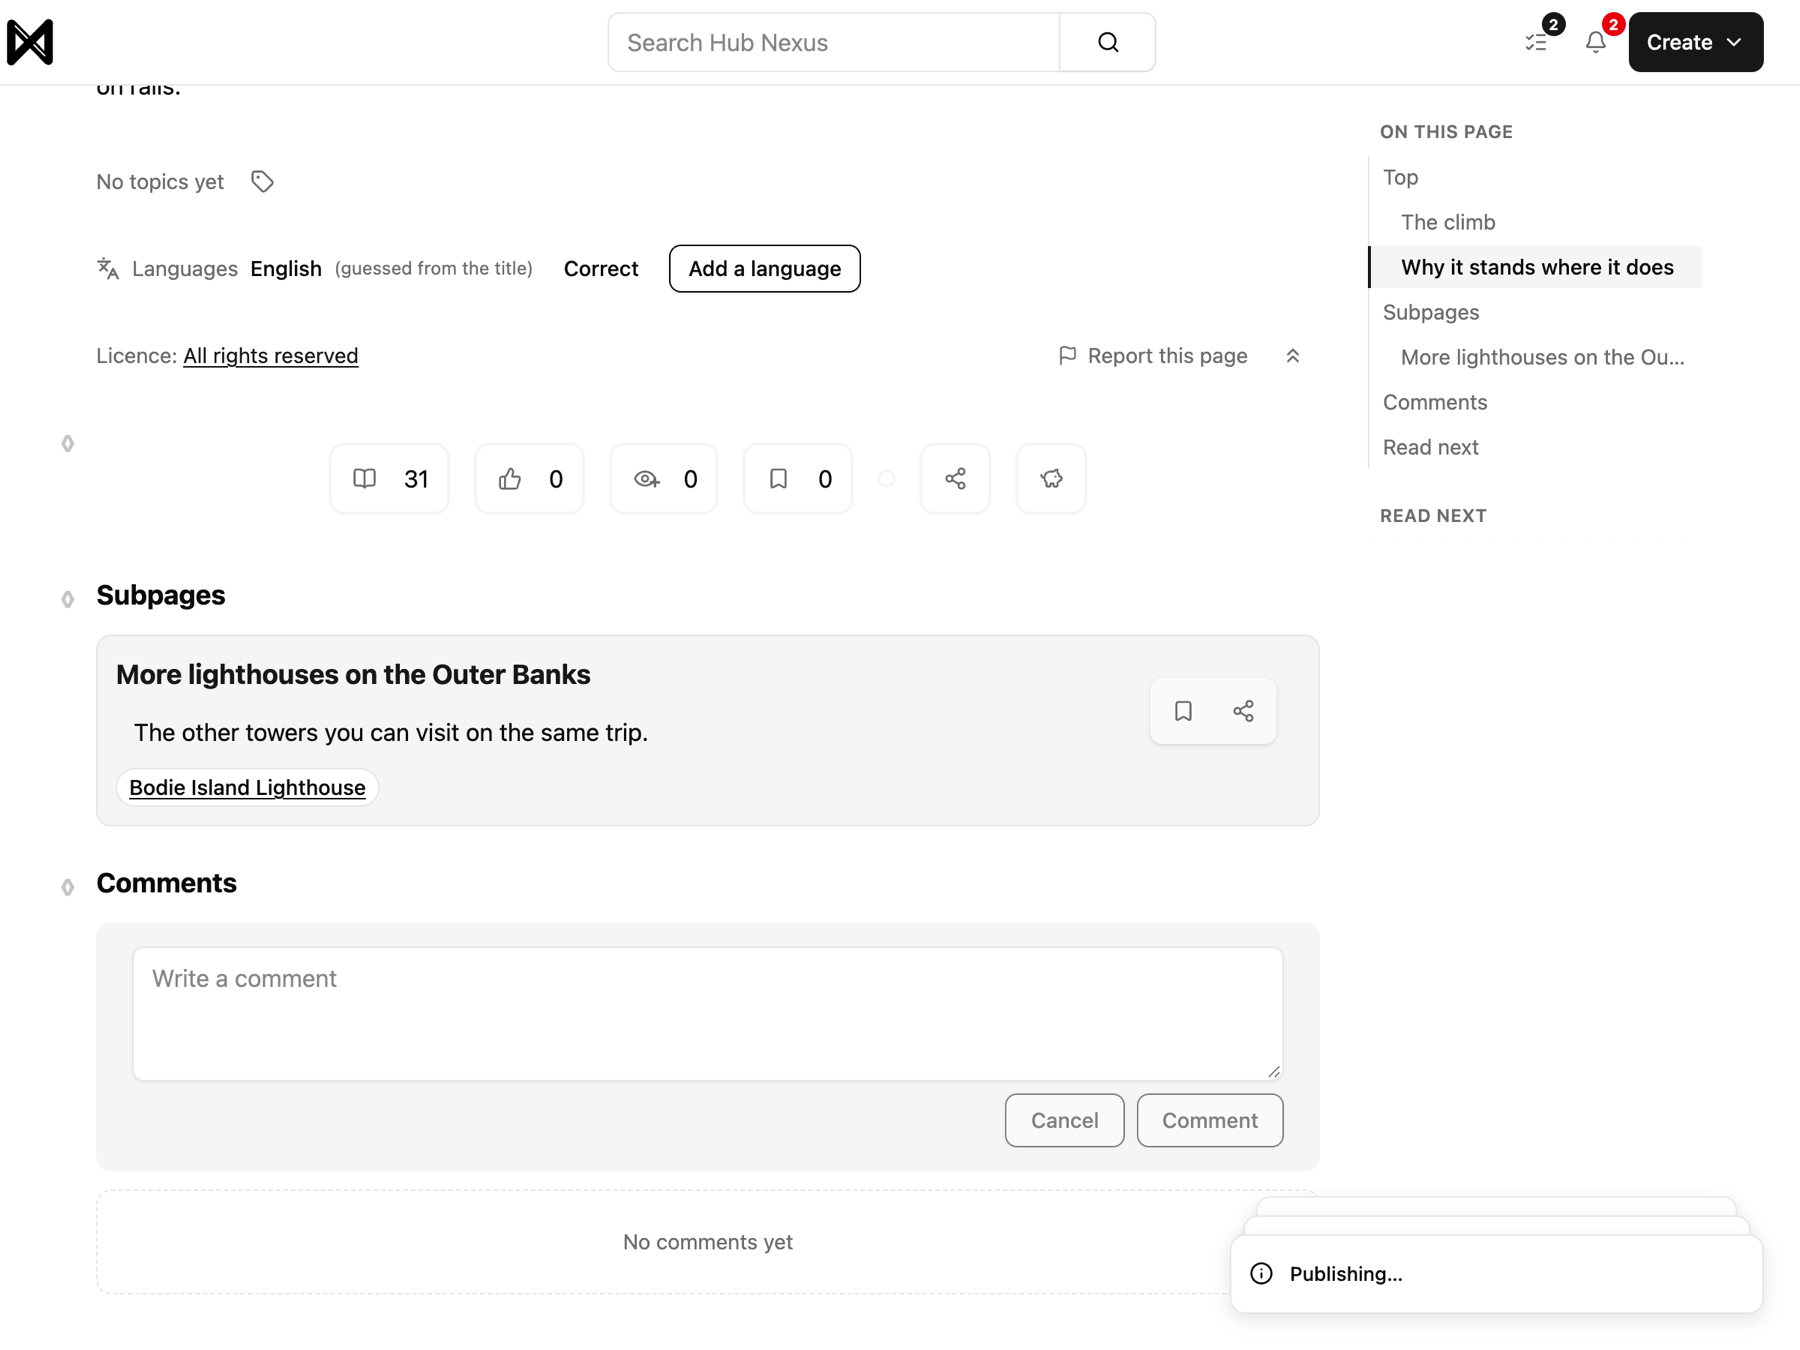Focus the Search Hub Nexus field

(833, 42)
